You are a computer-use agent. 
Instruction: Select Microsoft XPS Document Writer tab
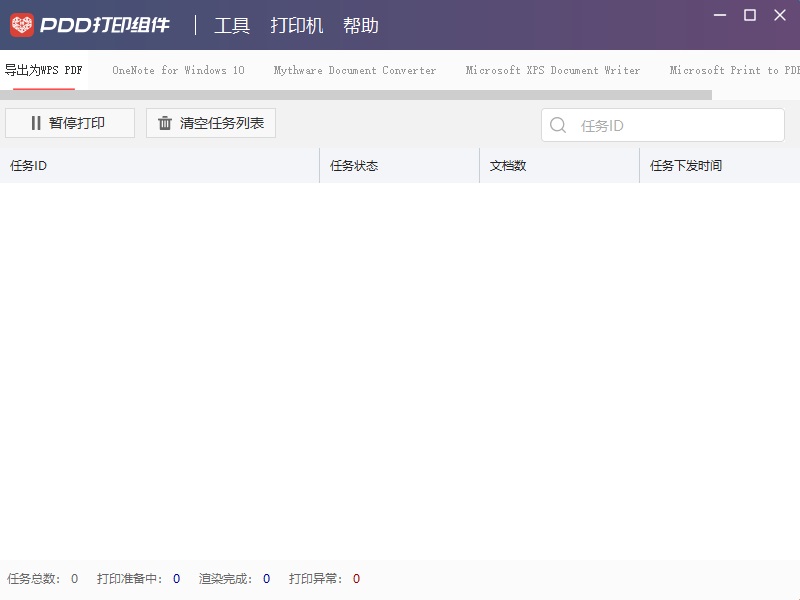[553, 70]
